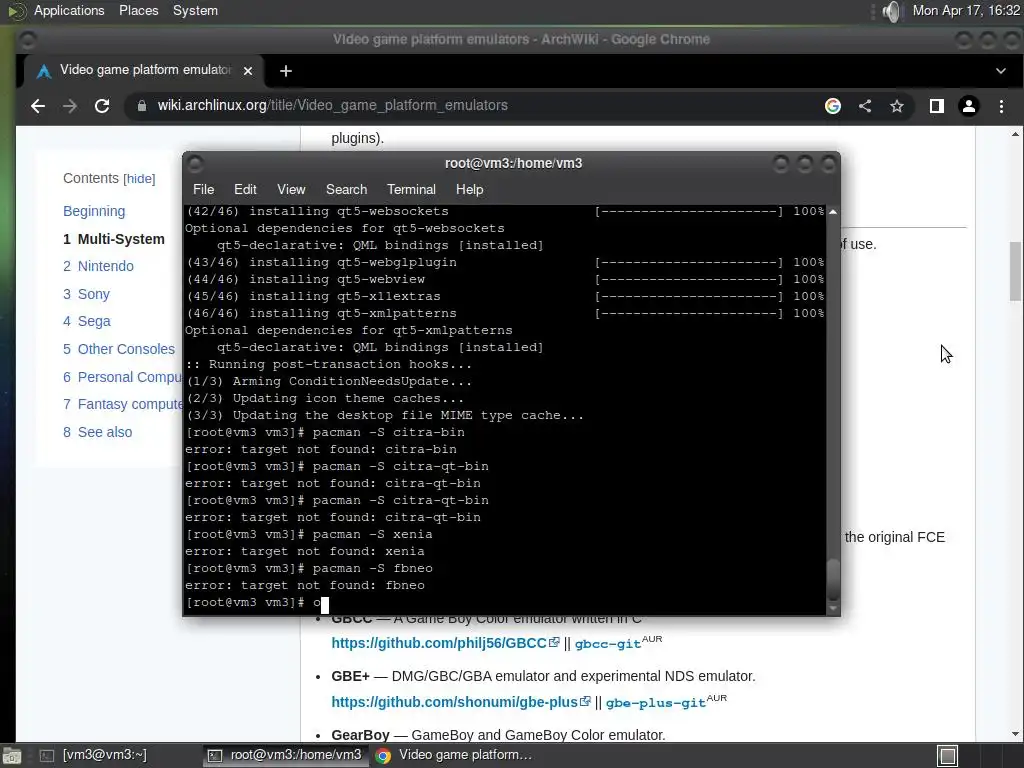Image resolution: width=1024 pixels, height=768 pixels.
Task: Go to section 5 Other Consoles
Action: pos(119,349)
